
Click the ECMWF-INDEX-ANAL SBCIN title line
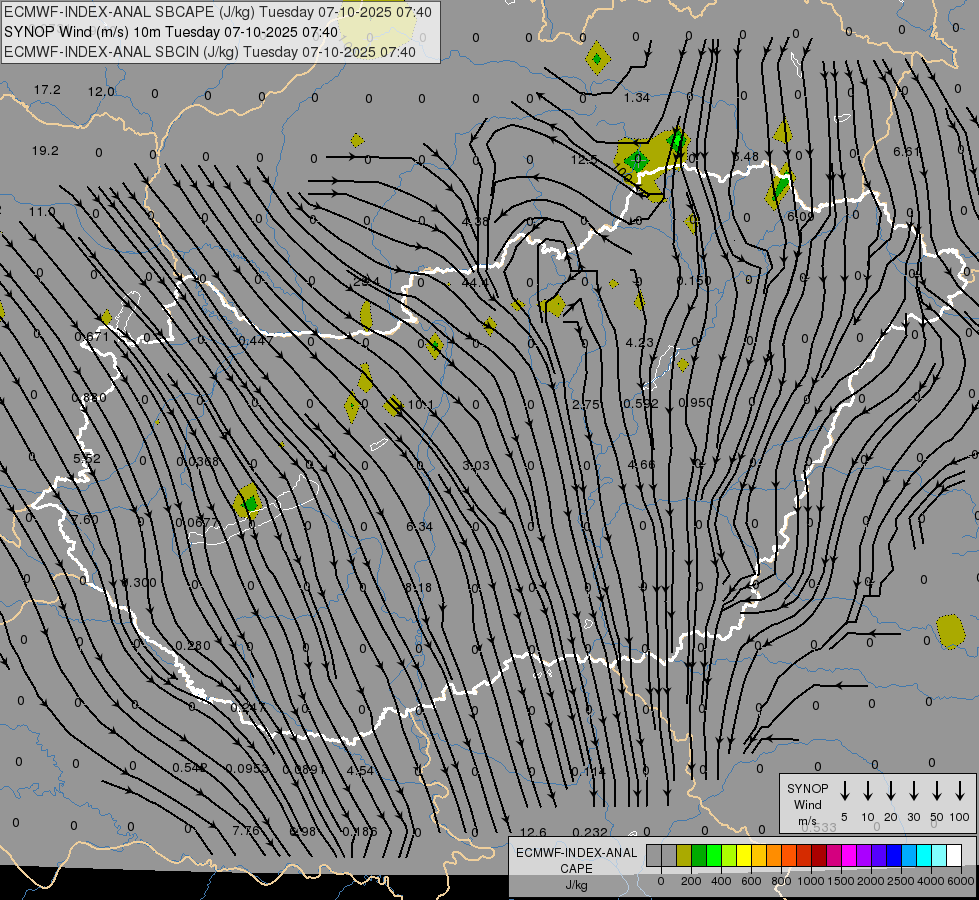click(209, 52)
